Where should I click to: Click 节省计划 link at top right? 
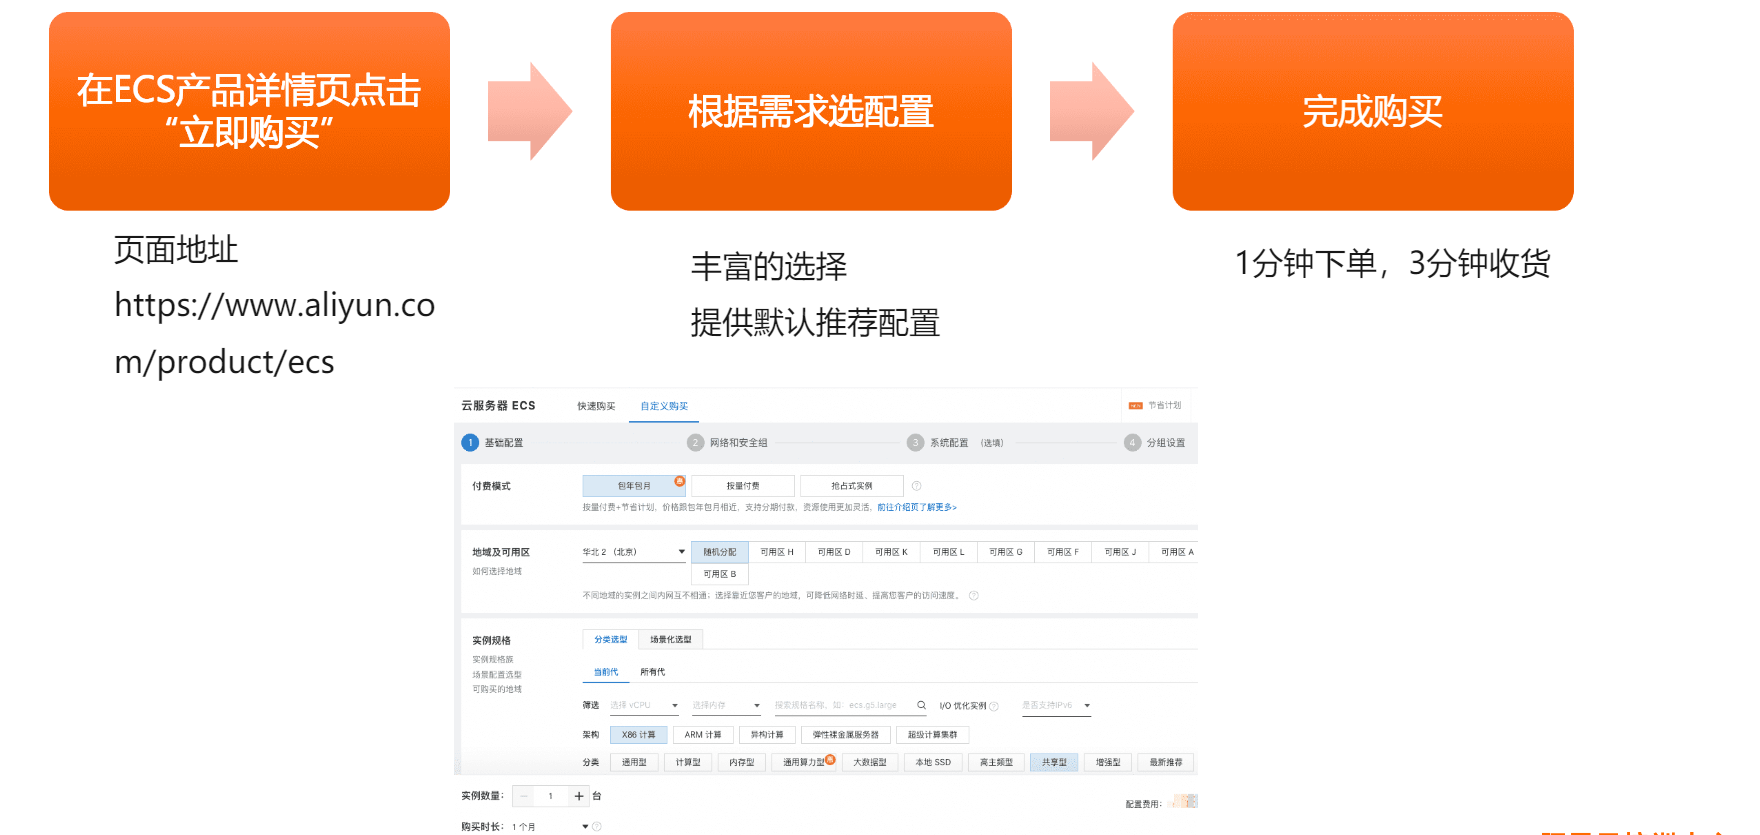(x=1165, y=406)
